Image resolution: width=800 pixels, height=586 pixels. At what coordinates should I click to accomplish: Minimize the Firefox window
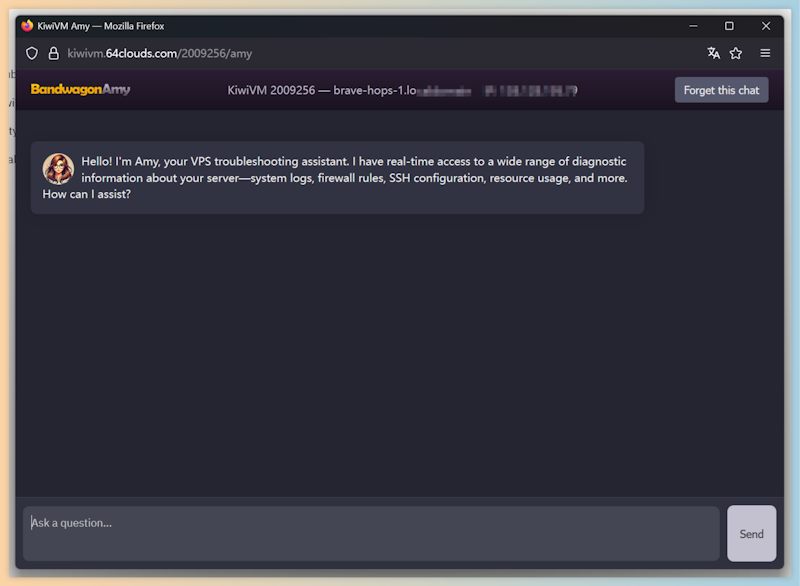tap(693, 26)
